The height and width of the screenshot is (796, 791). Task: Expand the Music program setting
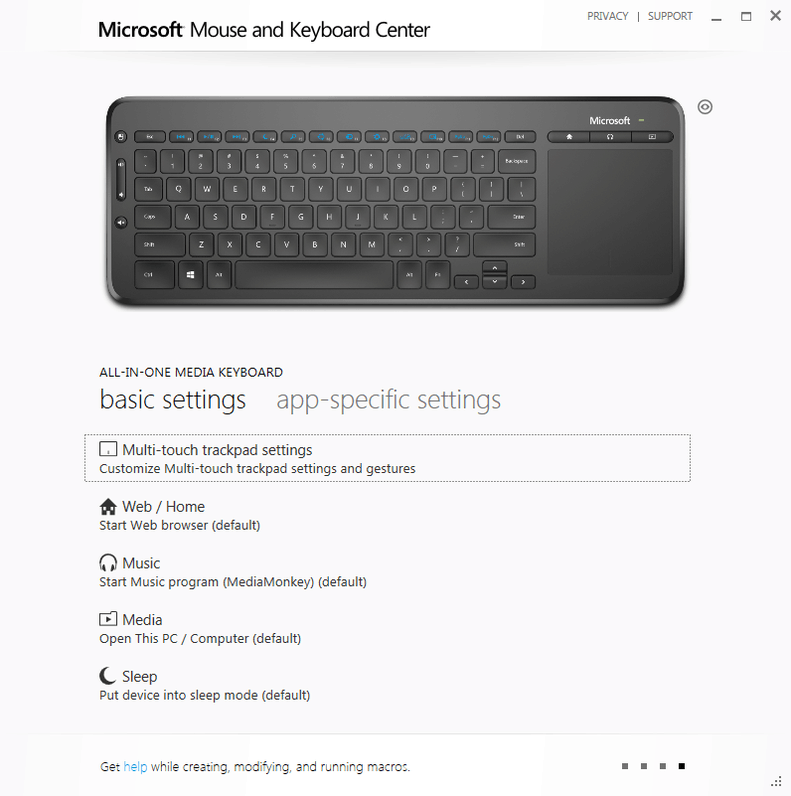(233, 572)
